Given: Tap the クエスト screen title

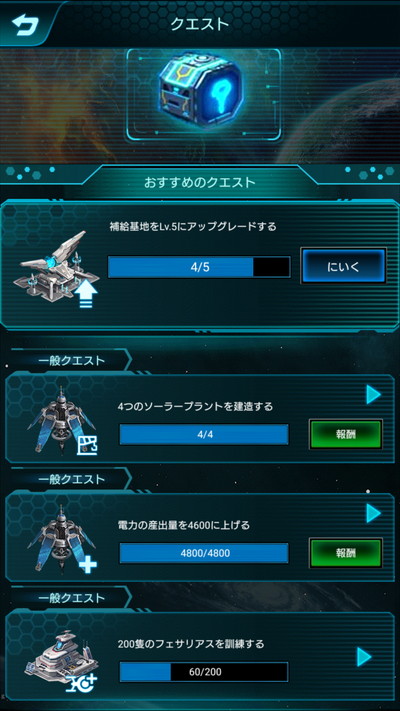Looking at the screenshot, I should (x=200, y=24).
